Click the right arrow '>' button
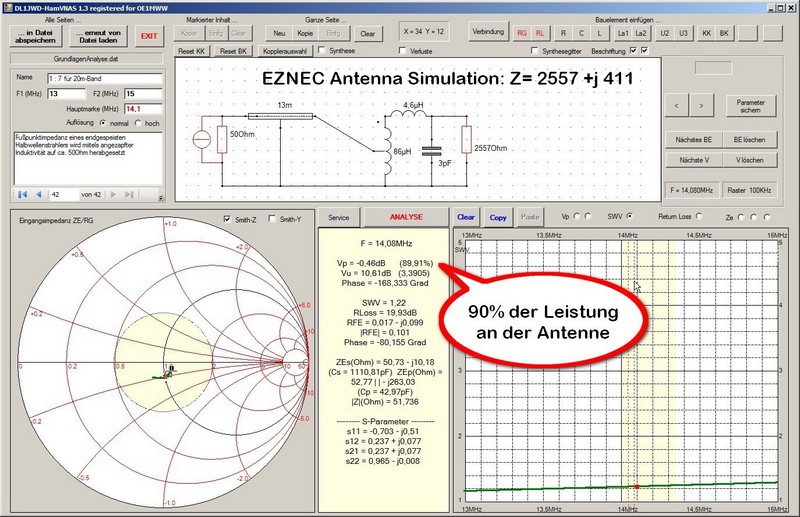The width and height of the screenshot is (800, 517). 702,106
